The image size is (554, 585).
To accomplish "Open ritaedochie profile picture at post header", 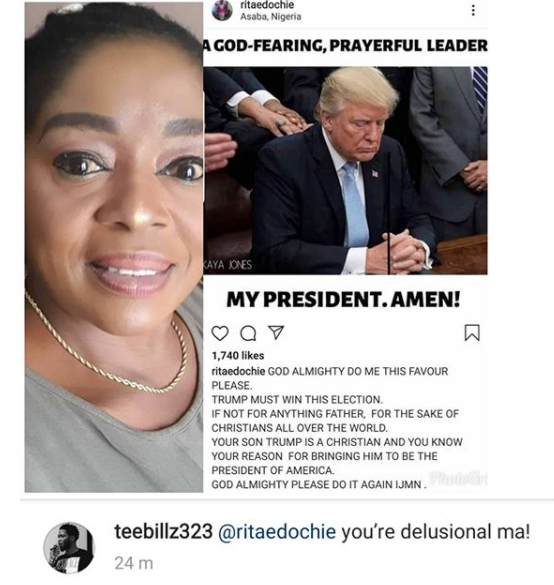I will coord(222,10).
